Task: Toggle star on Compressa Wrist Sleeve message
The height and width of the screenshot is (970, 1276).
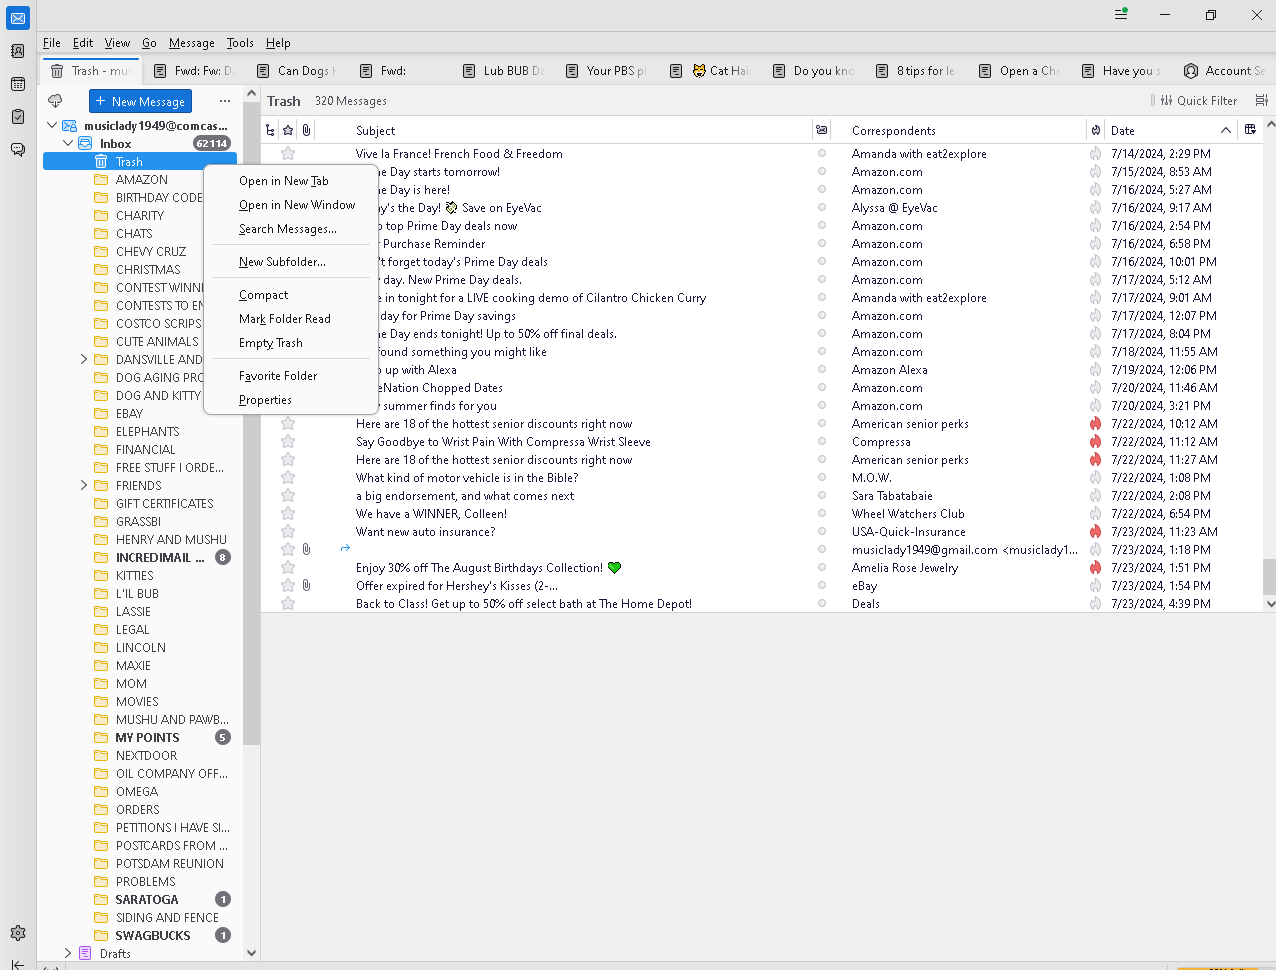Action: coord(288,442)
